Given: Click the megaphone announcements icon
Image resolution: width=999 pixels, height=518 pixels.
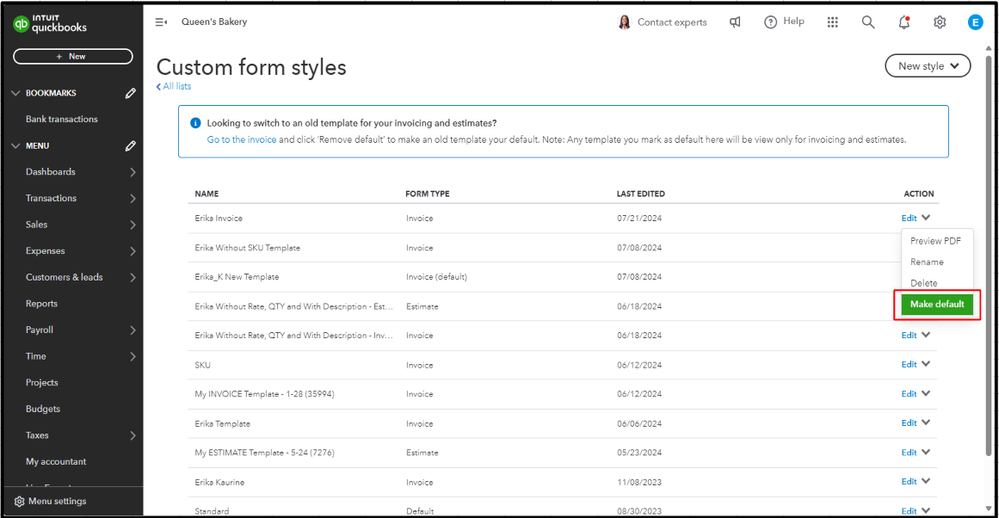Looking at the screenshot, I should tap(735, 22).
